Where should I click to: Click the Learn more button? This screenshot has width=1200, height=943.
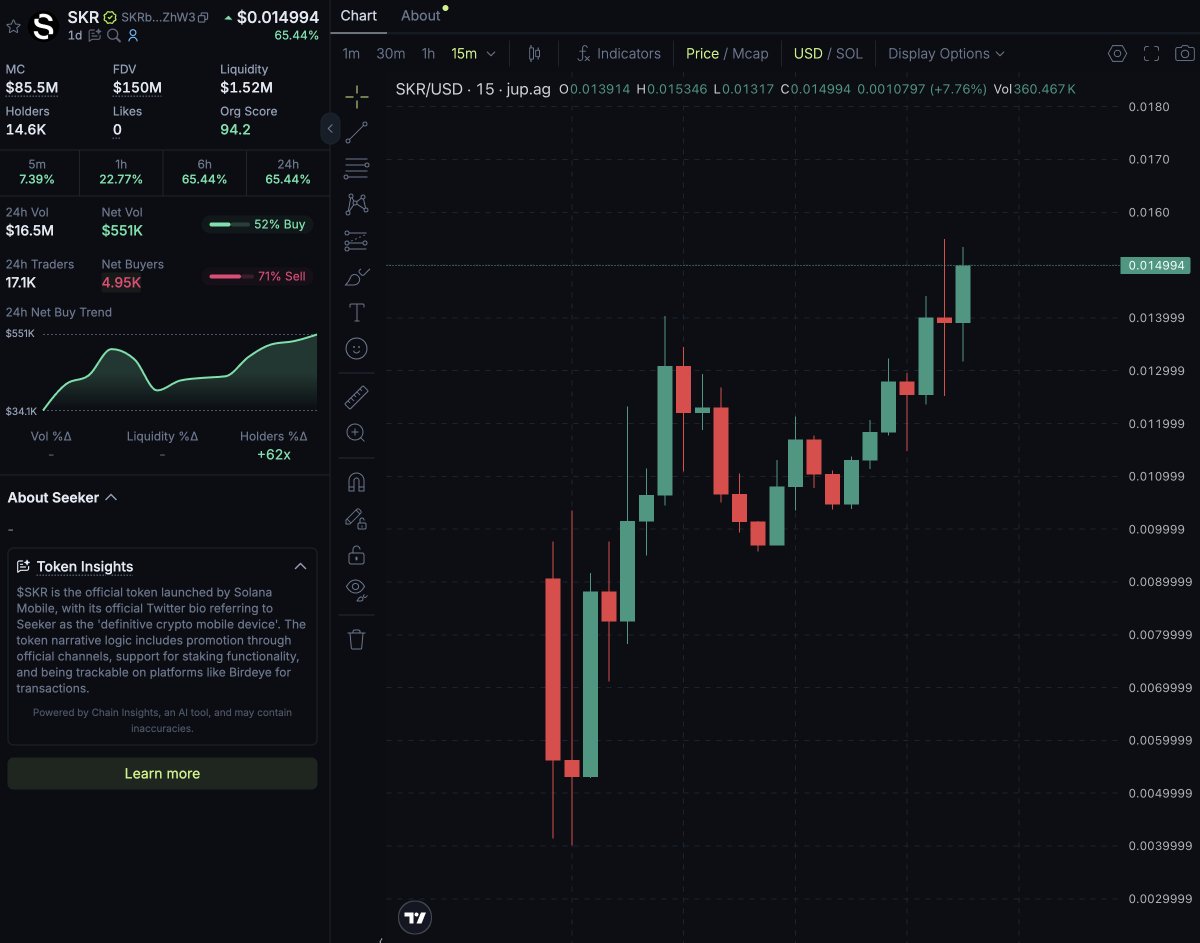pos(162,773)
